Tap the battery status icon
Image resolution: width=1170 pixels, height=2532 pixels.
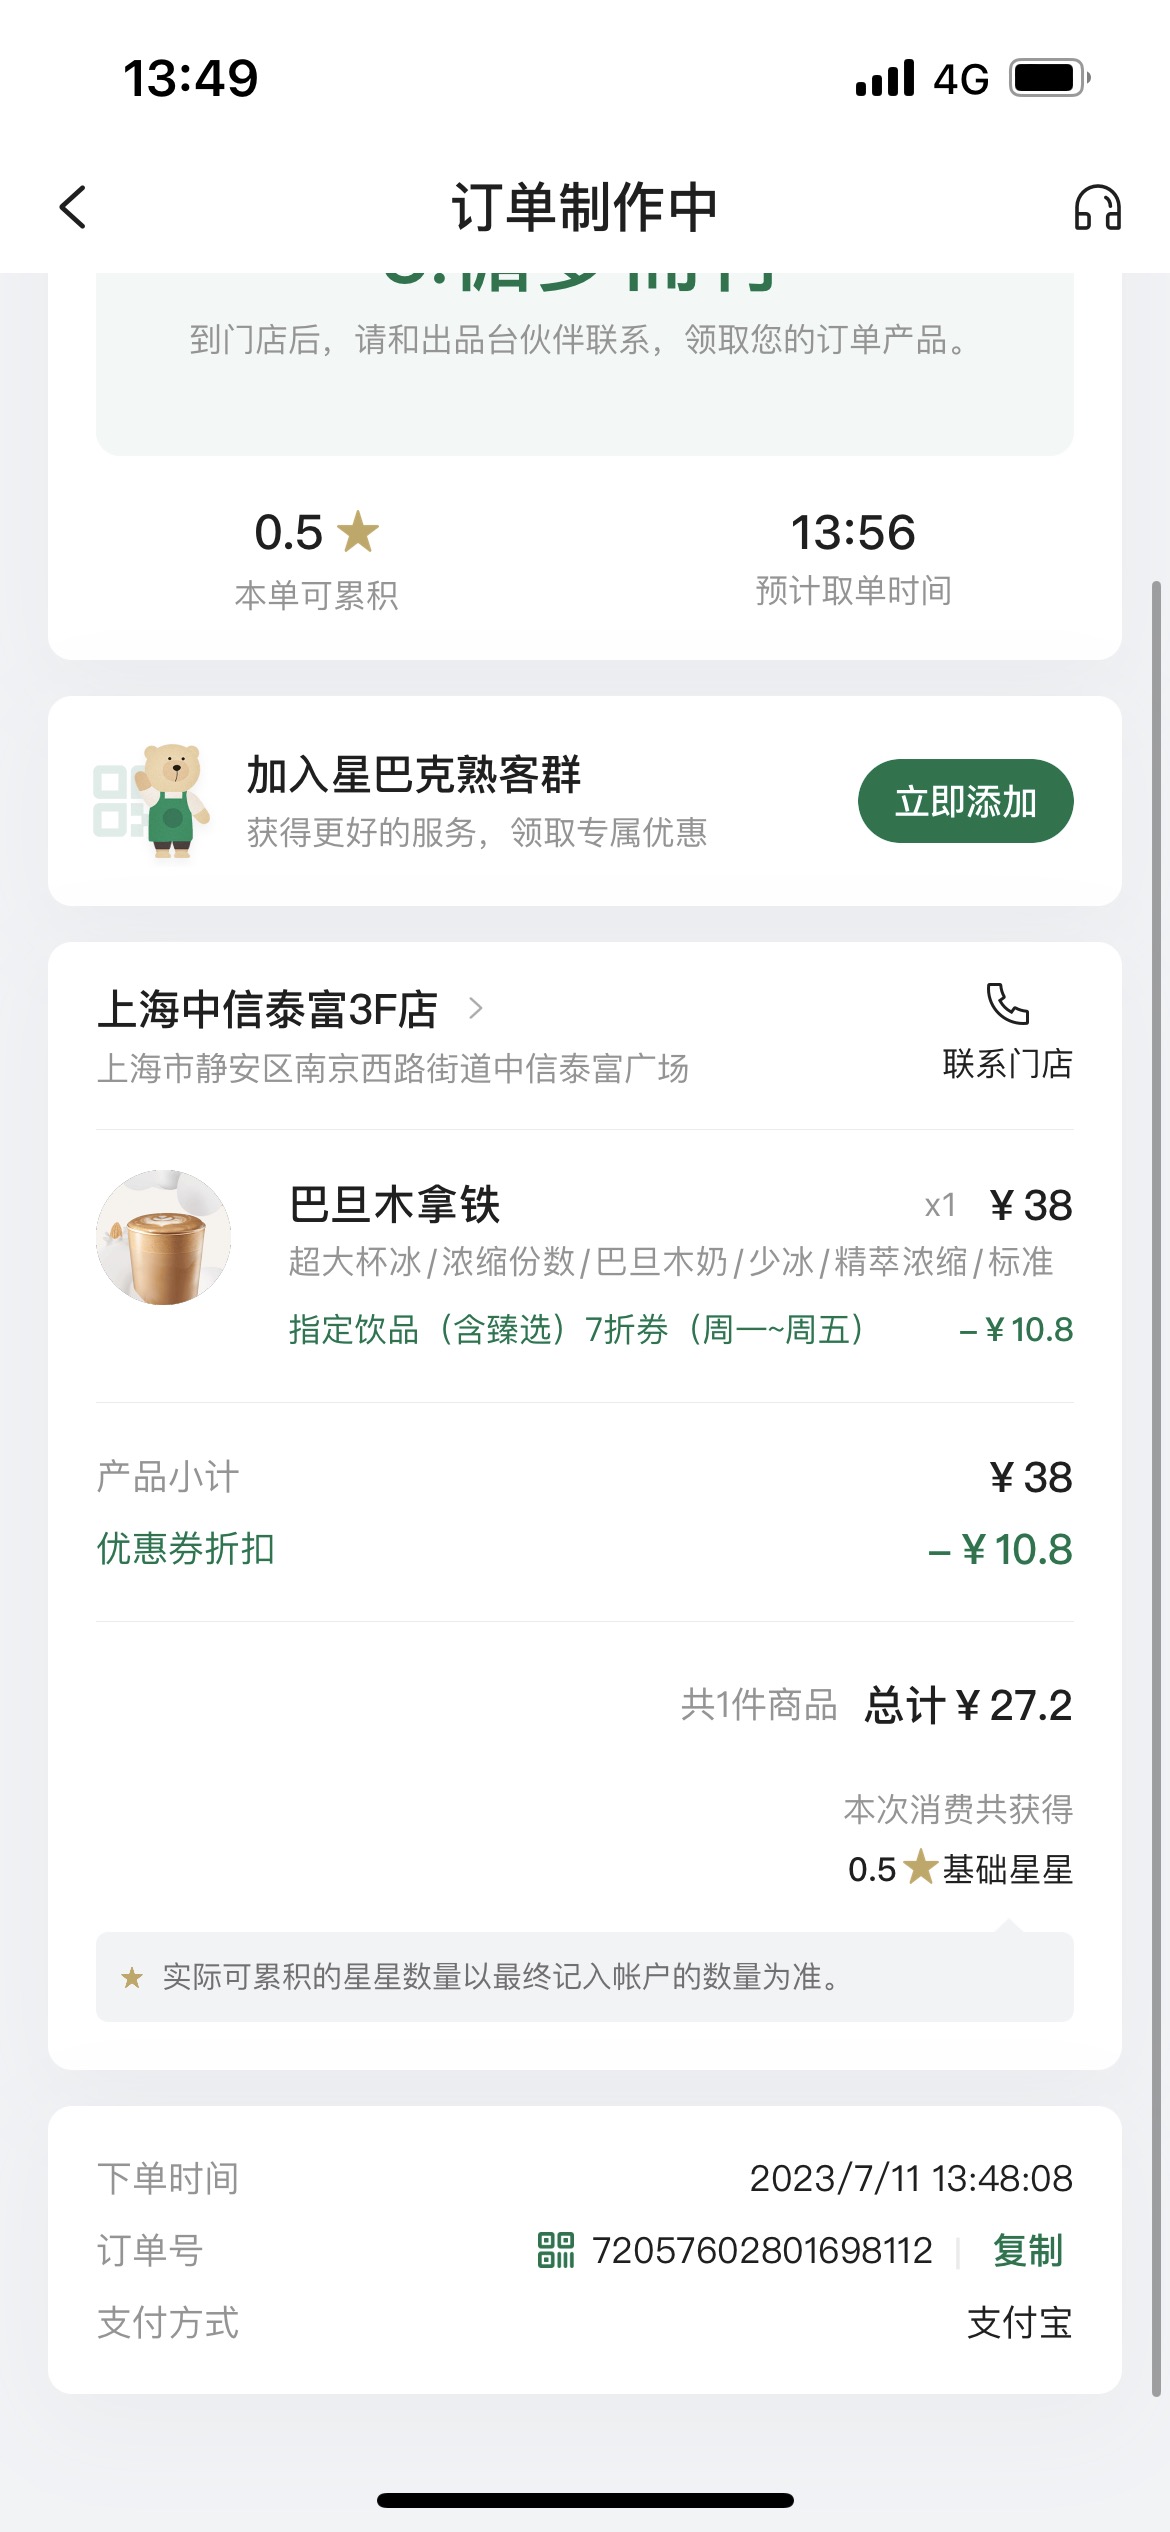click(1049, 77)
